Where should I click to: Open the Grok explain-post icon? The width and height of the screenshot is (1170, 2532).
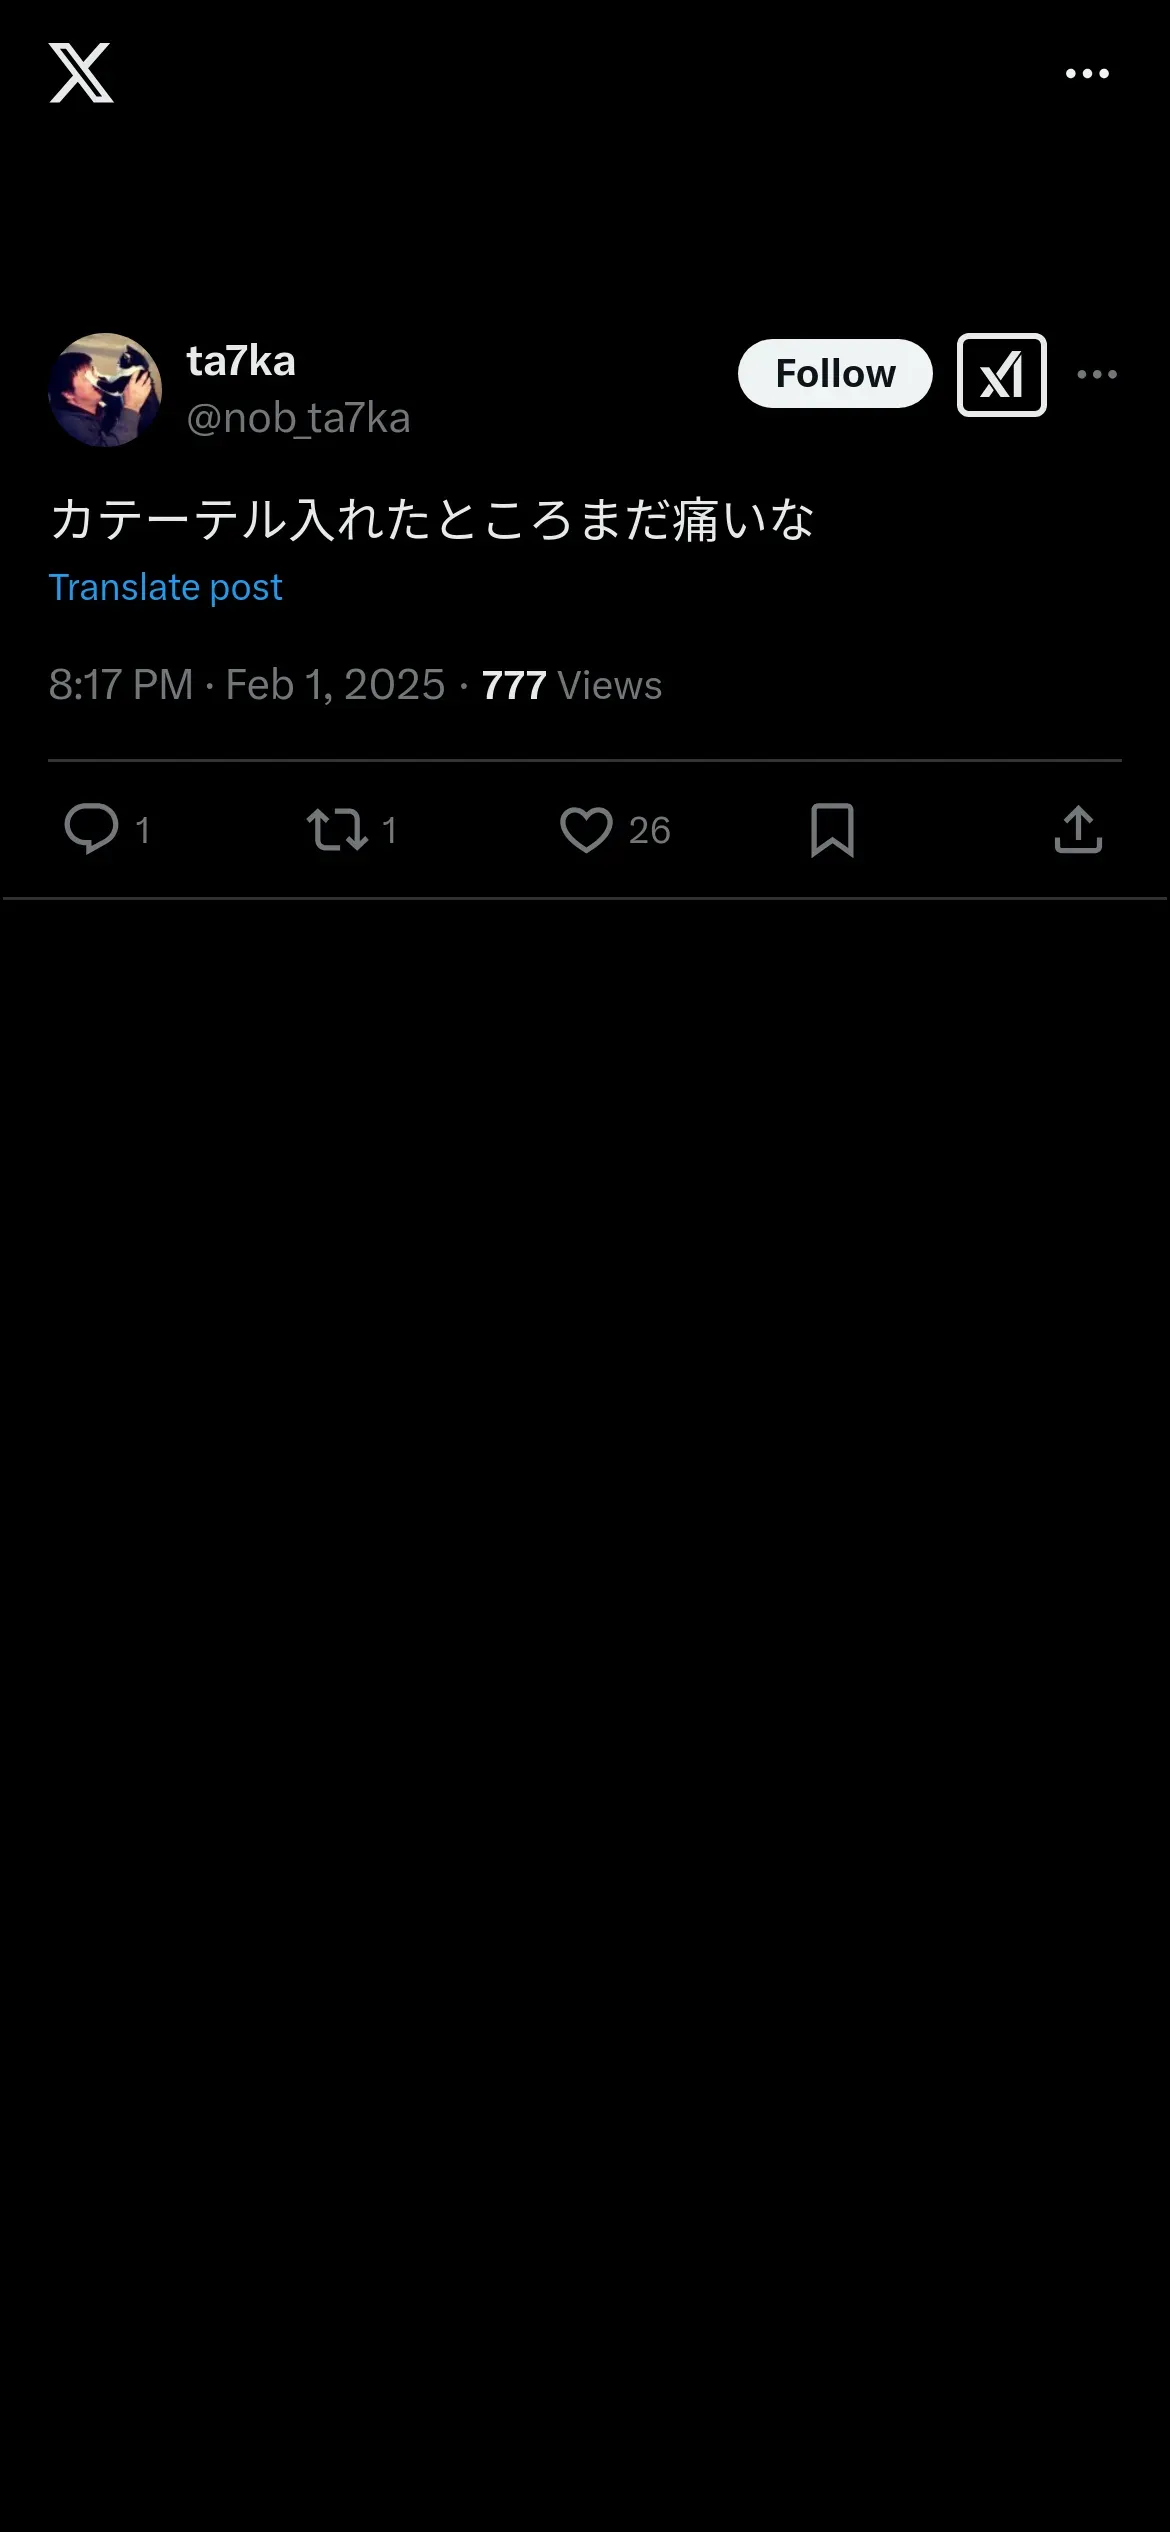[x=1001, y=375]
